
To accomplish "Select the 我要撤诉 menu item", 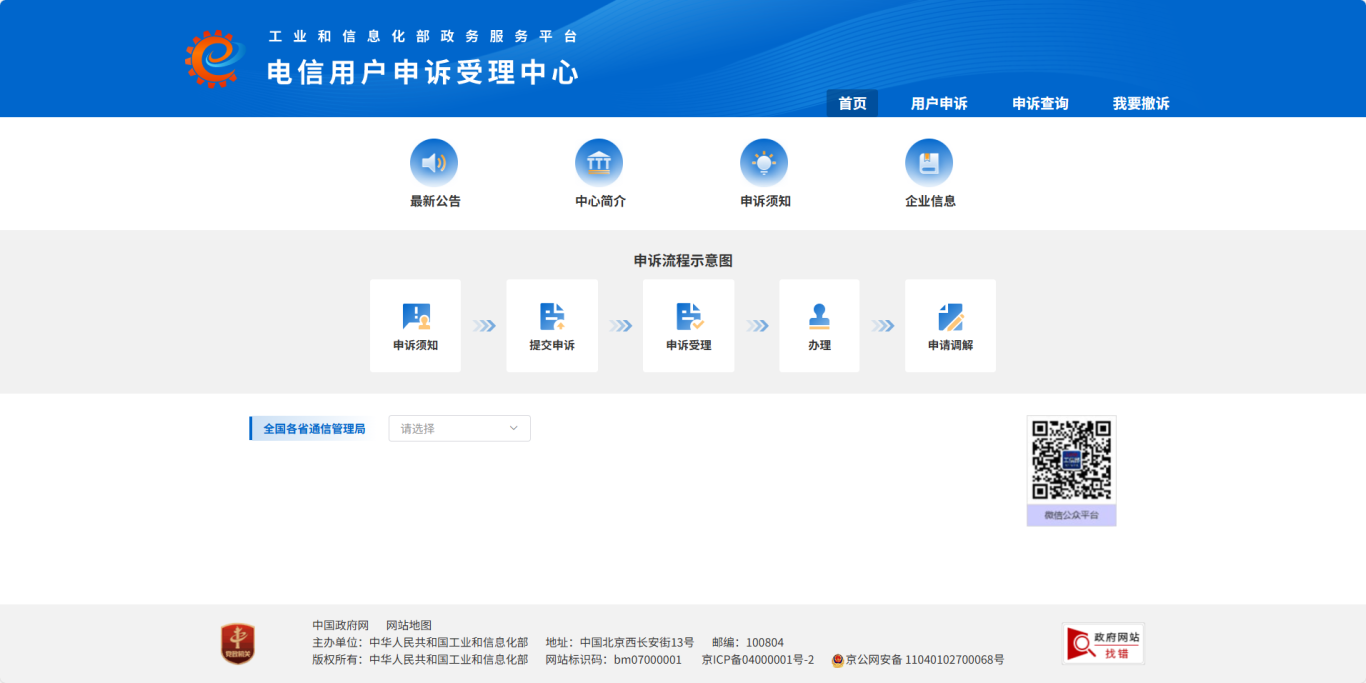I will click(1141, 104).
